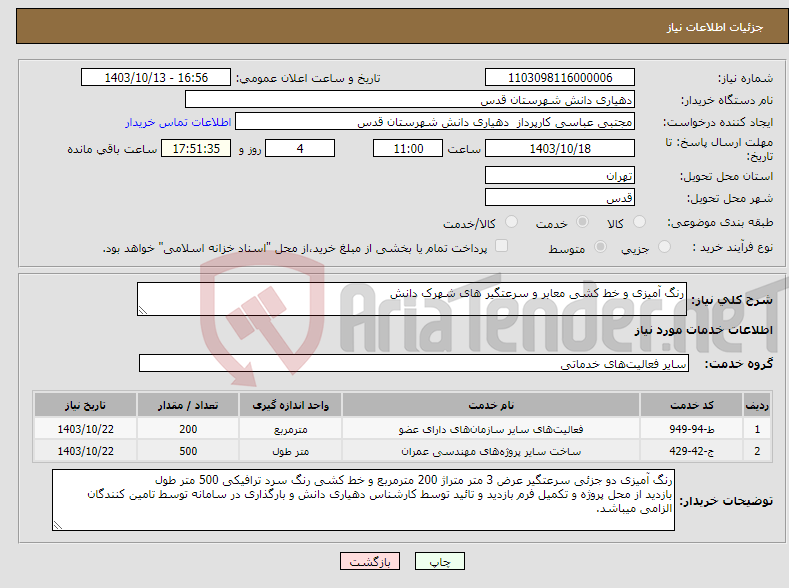The image size is (789, 588).
Task: Click the شماره نیاز field 1103098116000006
Action: (x=560, y=77)
